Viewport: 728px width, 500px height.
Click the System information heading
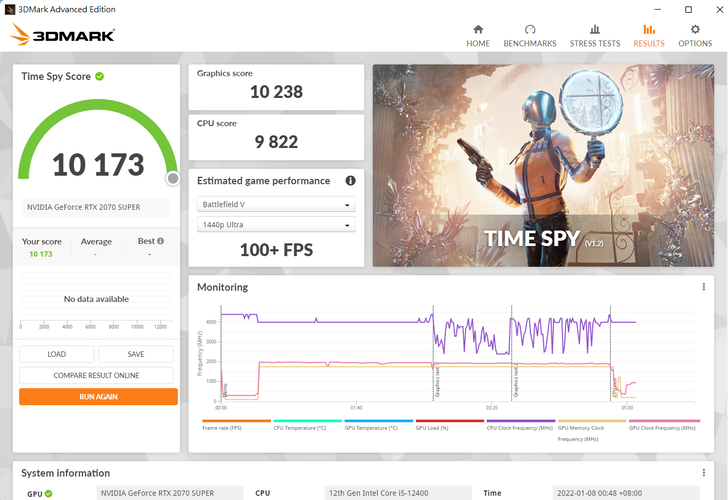[x=65, y=473]
